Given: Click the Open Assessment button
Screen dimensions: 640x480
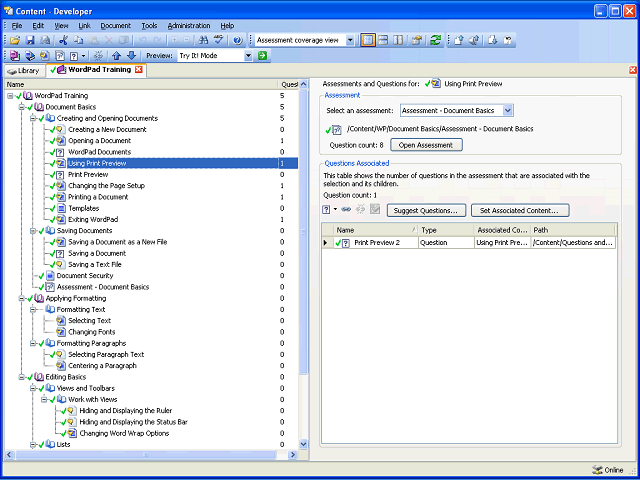Looking at the screenshot, I should 426,145.
